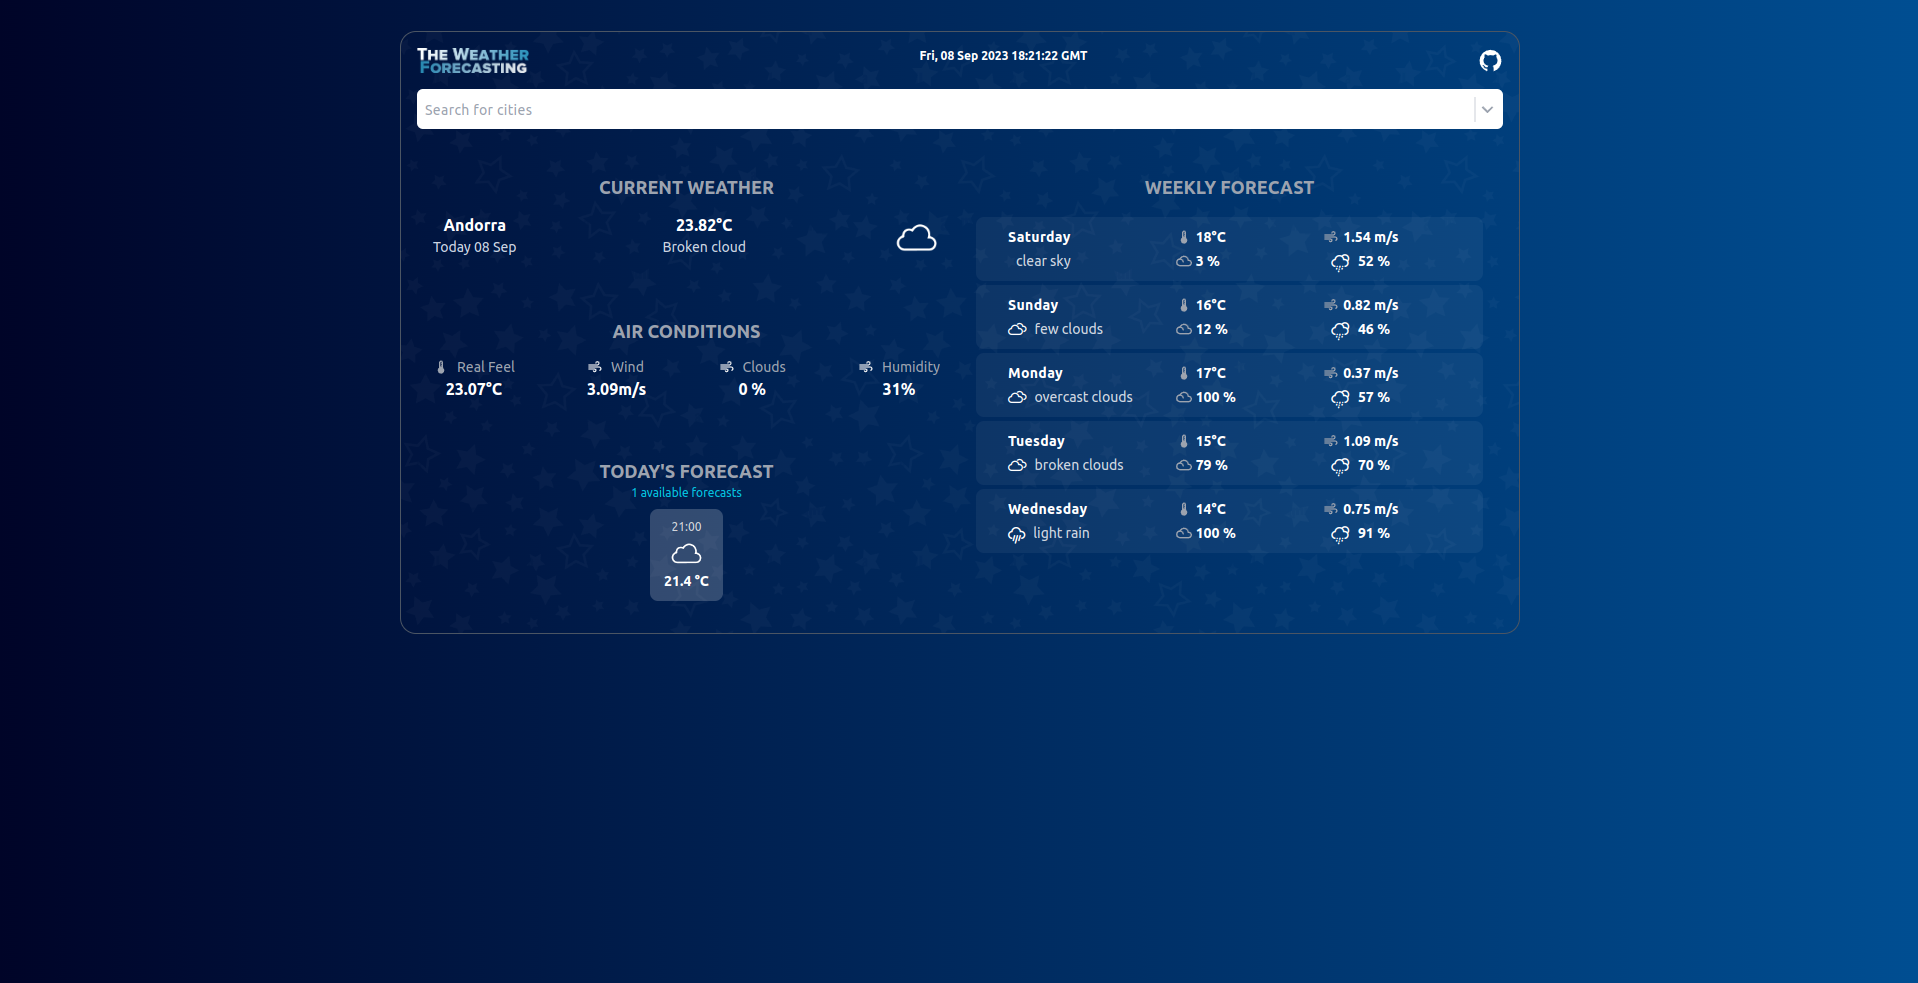Viewport: 1918px width, 983px height.
Task: Click the 1 available forecasts text
Action: click(686, 493)
